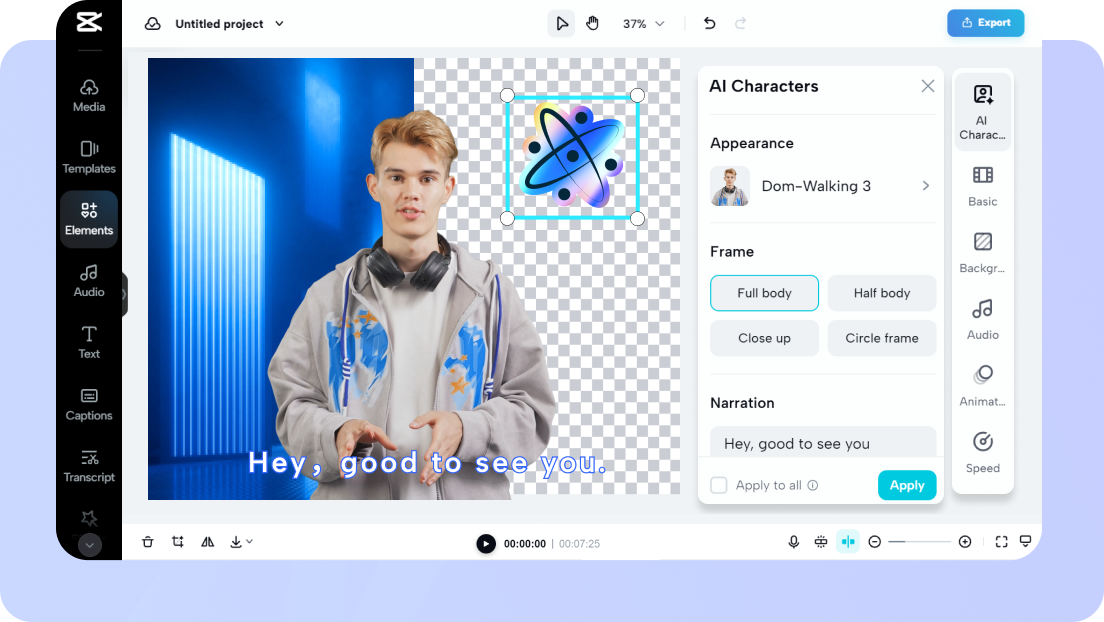Click the CapCut logo icon
The width and height of the screenshot is (1104, 622).
click(89, 22)
